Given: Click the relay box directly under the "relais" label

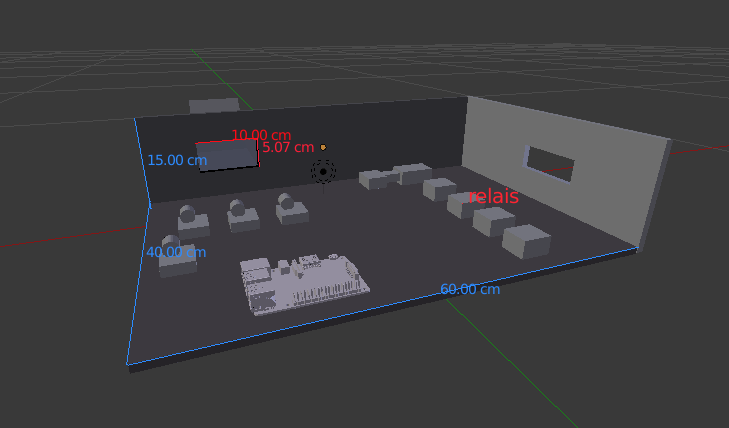Looking at the screenshot, I should [493, 220].
